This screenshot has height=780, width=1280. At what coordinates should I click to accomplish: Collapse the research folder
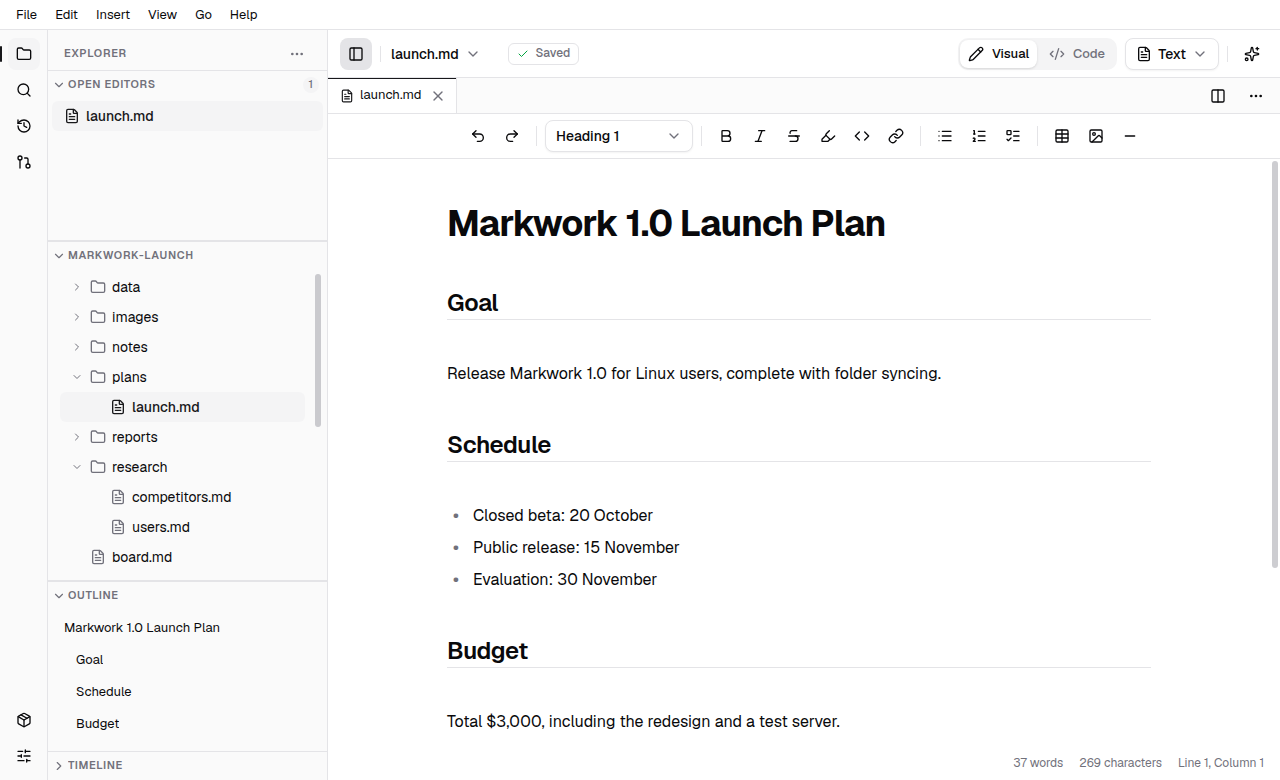tap(77, 467)
